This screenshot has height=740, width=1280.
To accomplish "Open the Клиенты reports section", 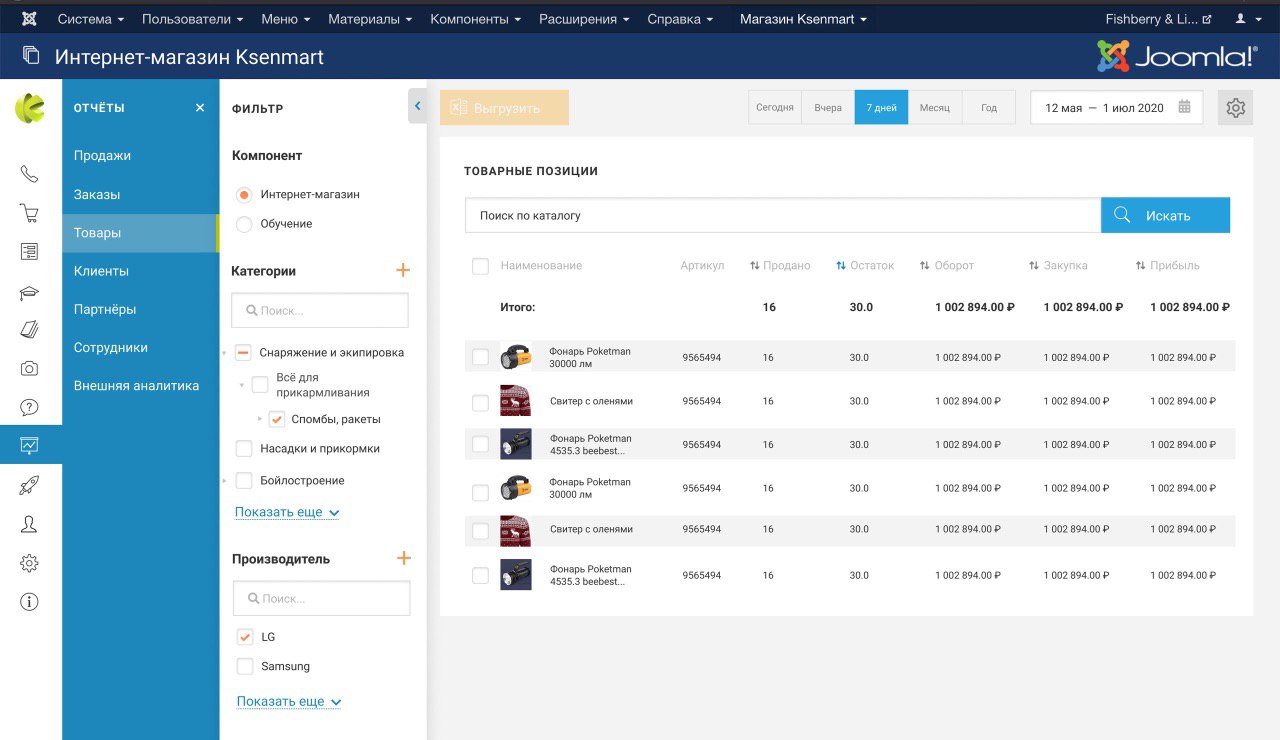I will click(101, 271).
